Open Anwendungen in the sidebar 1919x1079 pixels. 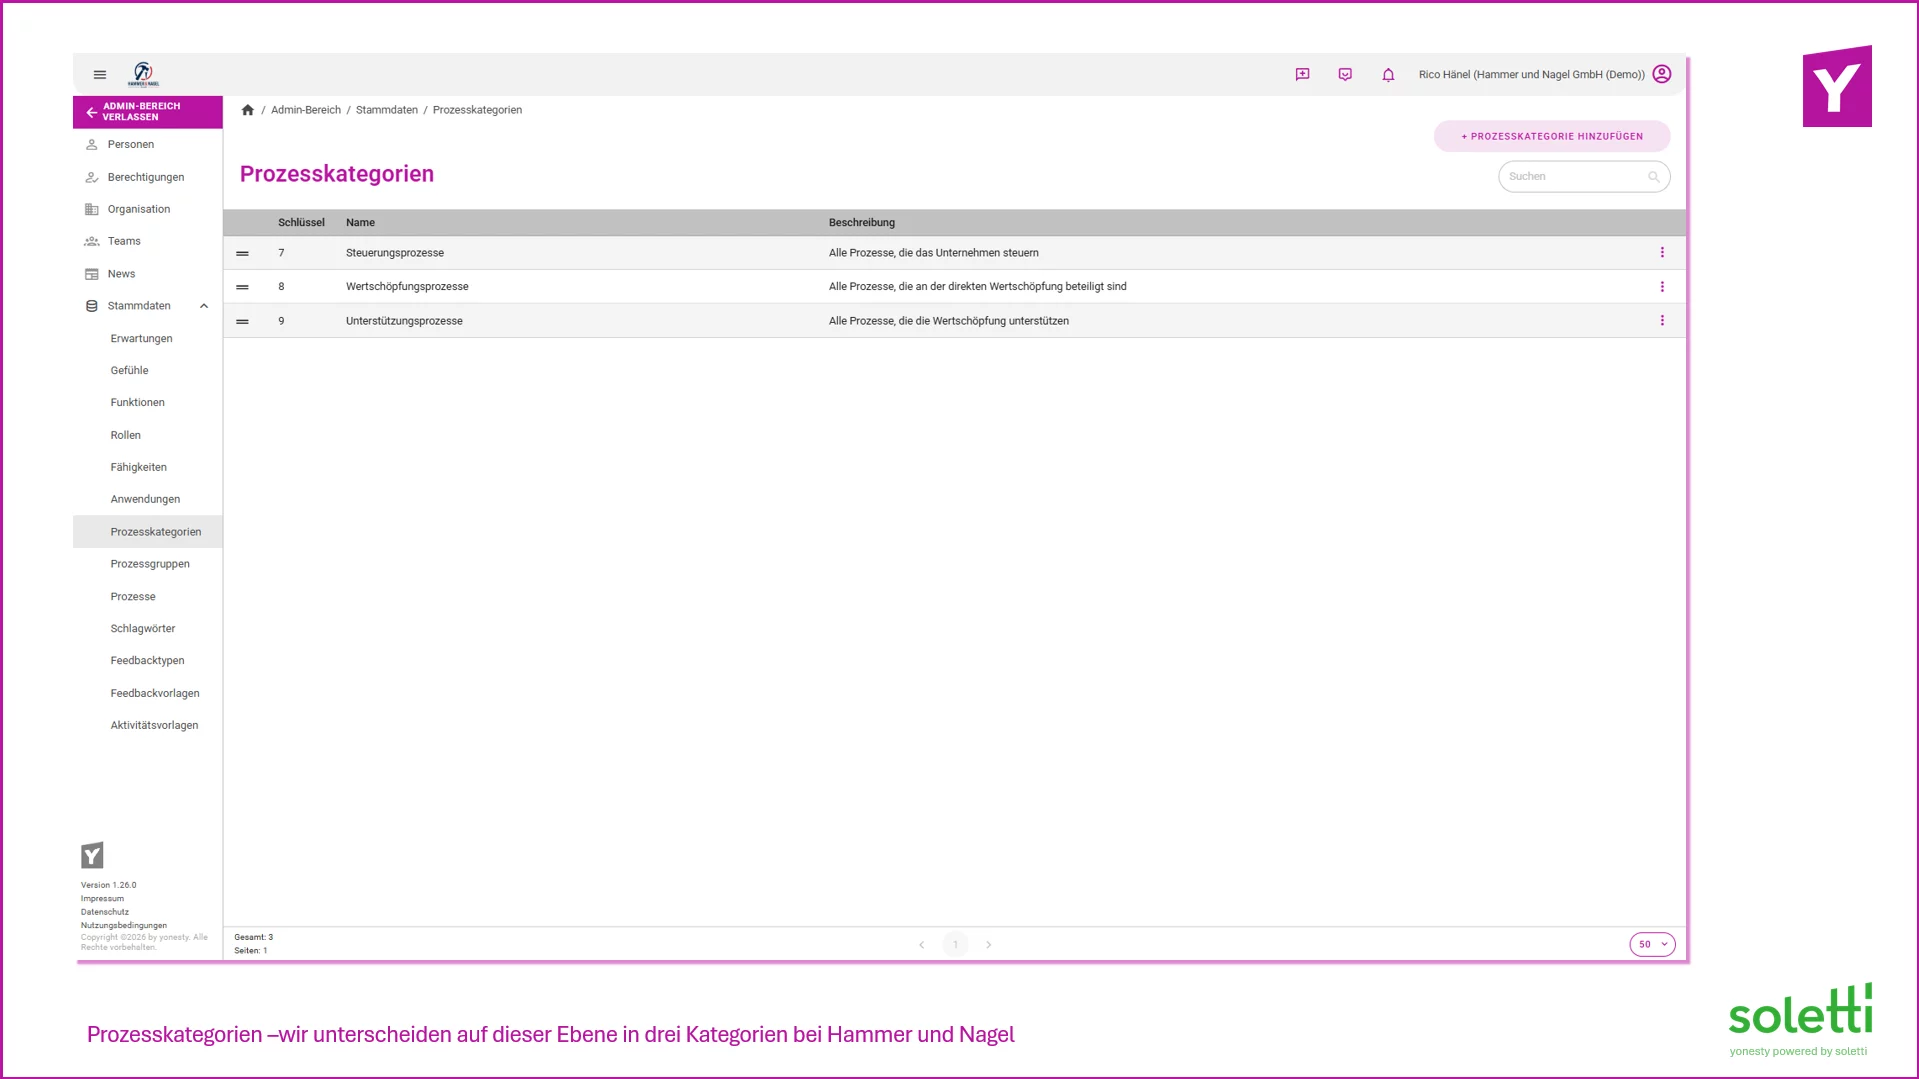pyautogui.click(x=146, y=499)
